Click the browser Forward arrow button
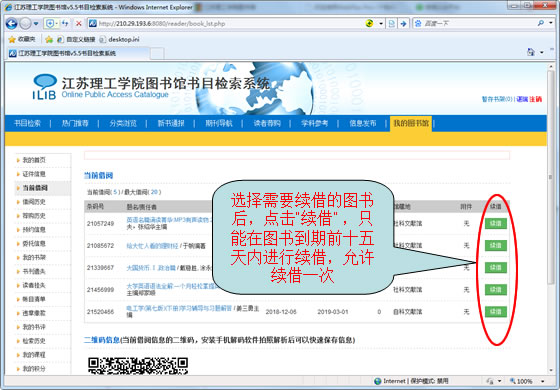Viewport: 560px width, 390px height. click(25, 24)
